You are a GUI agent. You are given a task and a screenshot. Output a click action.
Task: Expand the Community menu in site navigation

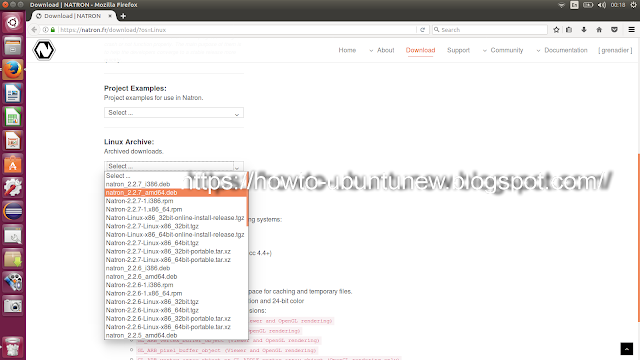[503, 50]
